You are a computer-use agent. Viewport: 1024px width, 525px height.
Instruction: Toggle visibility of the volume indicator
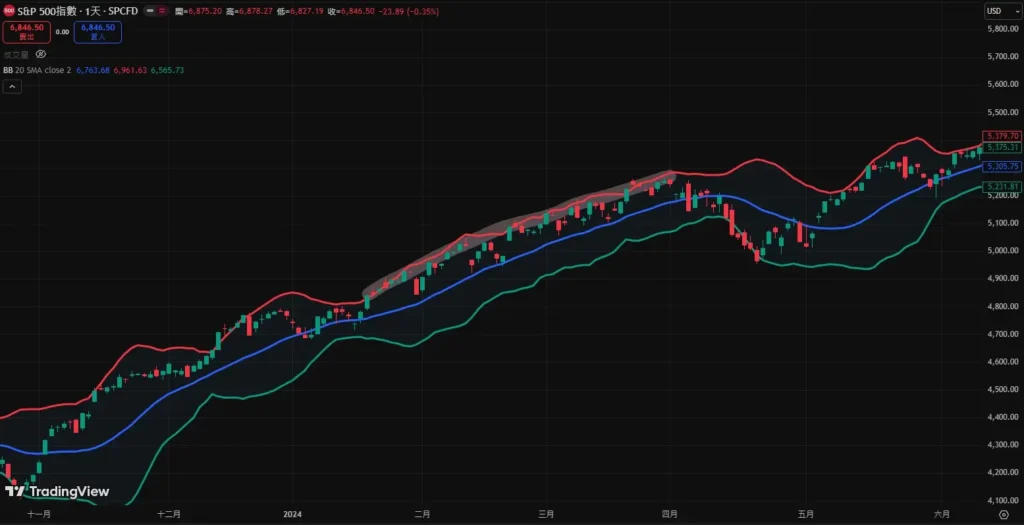(x=41, y=54)
